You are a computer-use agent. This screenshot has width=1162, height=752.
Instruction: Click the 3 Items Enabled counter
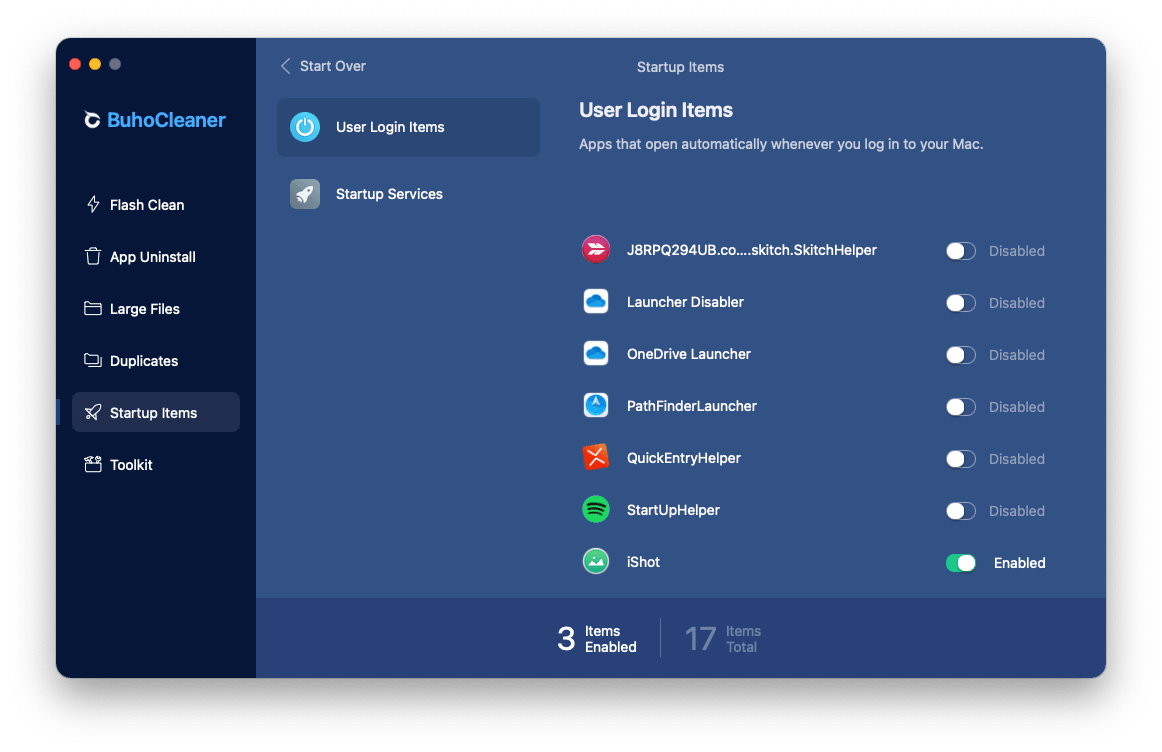597,639
